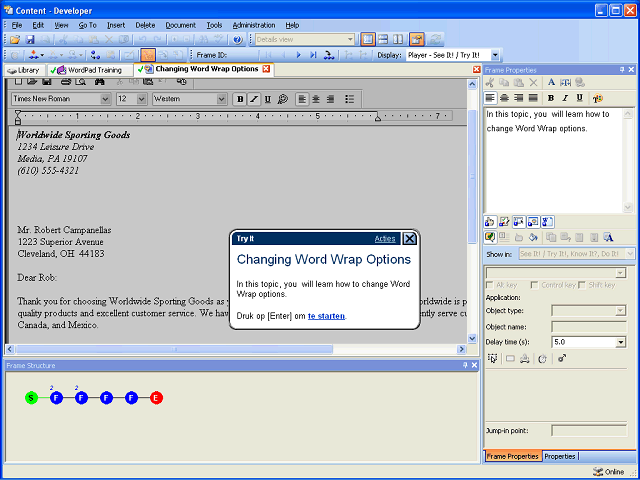The height and width of the screenshot is (480, 640).
Task: Open Help with the blue question mark icon
Action: click(x=237, y=40)
